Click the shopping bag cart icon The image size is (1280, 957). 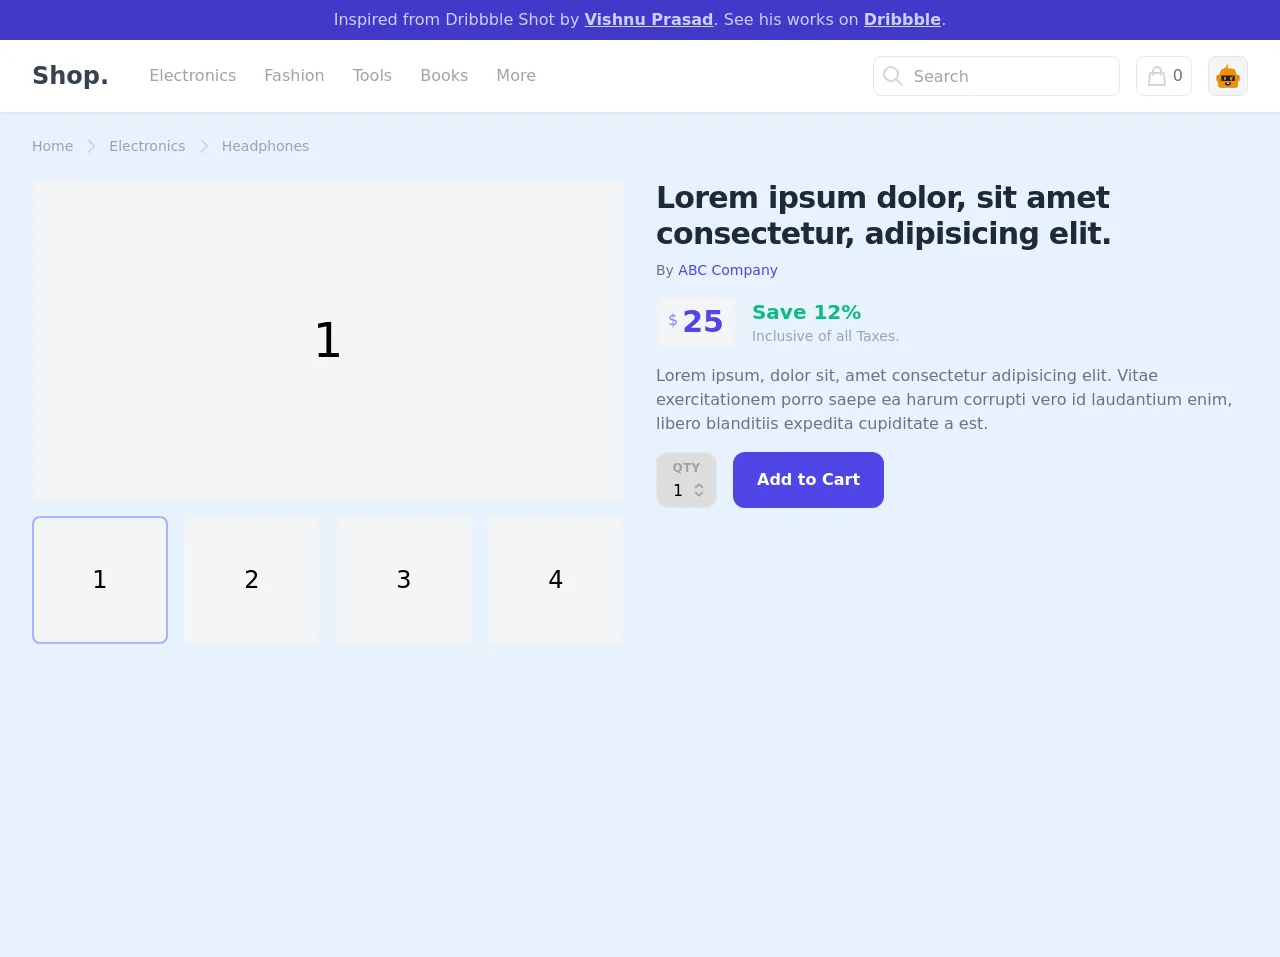pos(1157,76)
